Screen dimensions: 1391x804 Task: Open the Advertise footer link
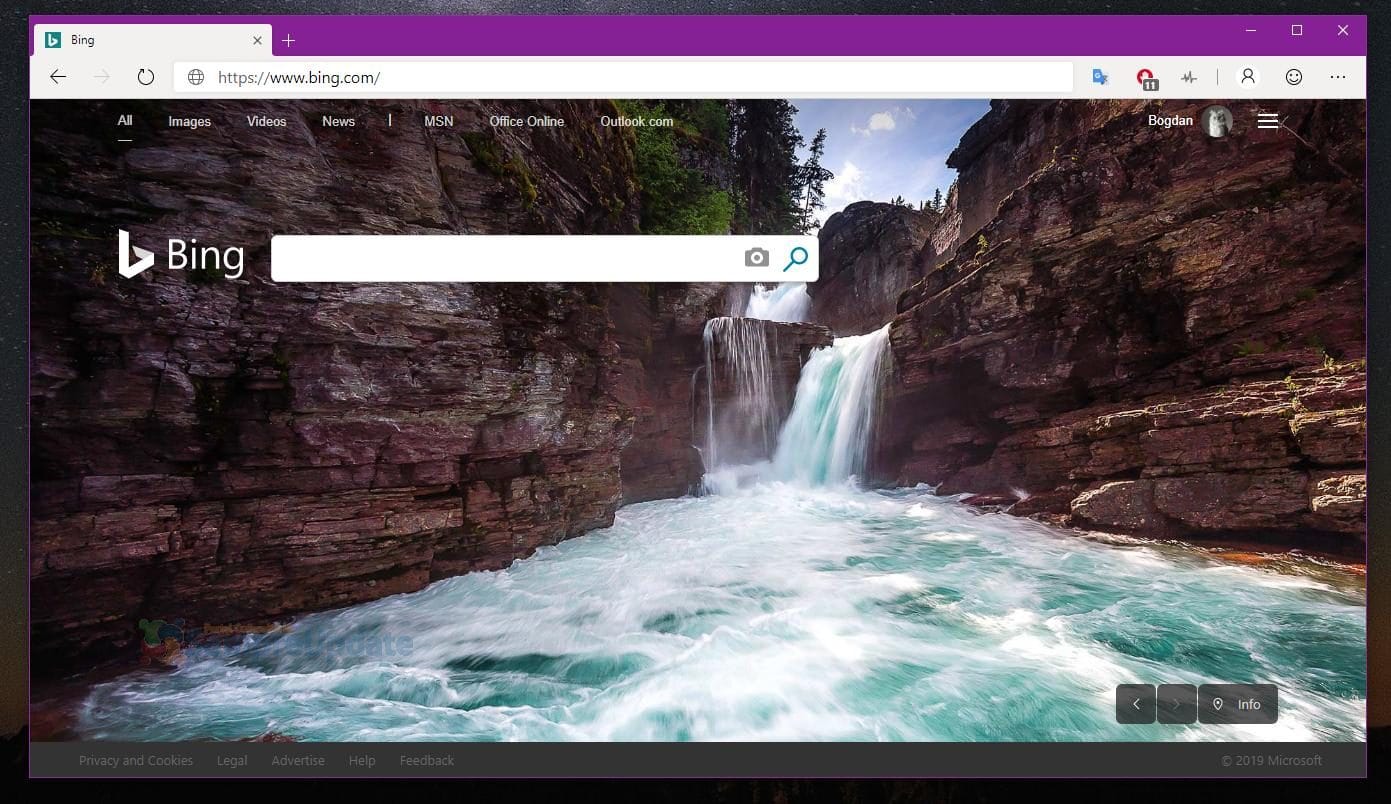[298, 760]
